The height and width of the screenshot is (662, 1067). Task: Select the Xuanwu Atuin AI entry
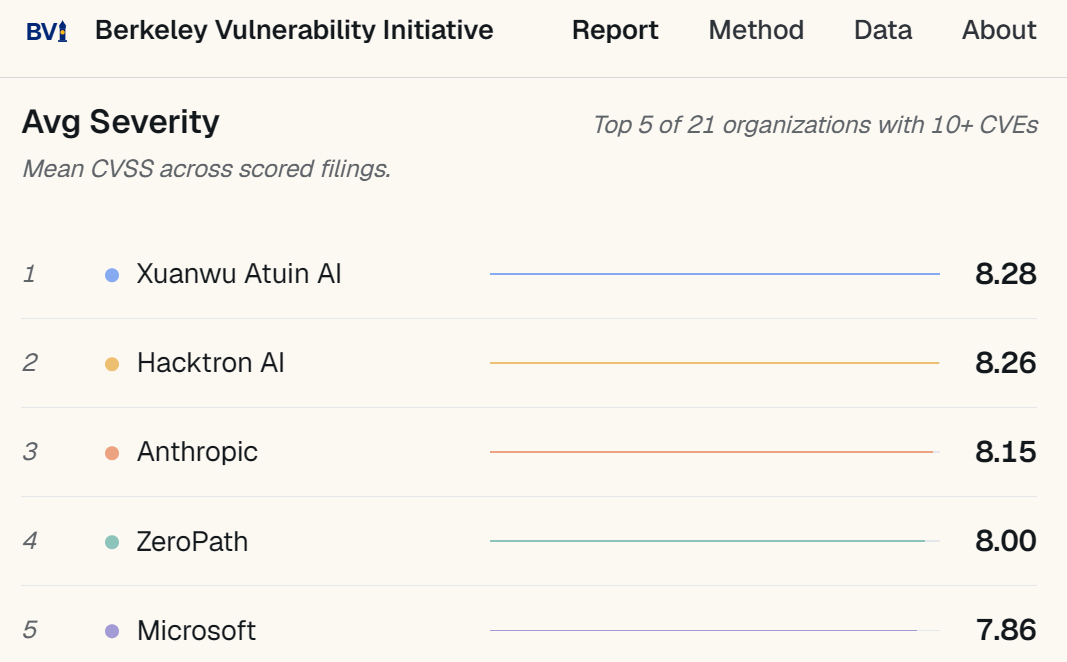(239, 274)
